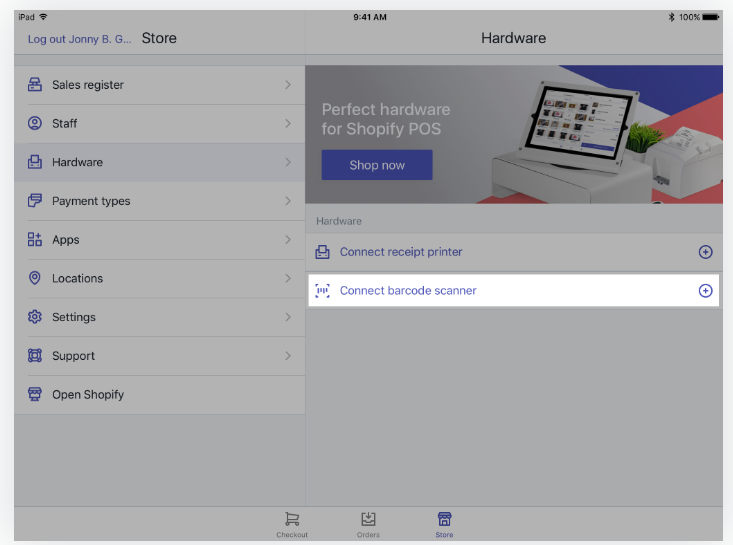The width and height of the screenshot is (733, 545).
Task: Expand Locations row chevron
Action: [x=288, y=278]
